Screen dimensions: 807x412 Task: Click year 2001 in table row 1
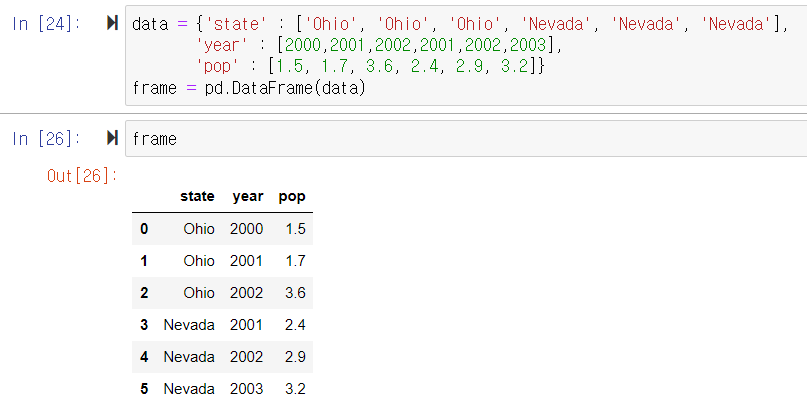(x=247, y=261)
